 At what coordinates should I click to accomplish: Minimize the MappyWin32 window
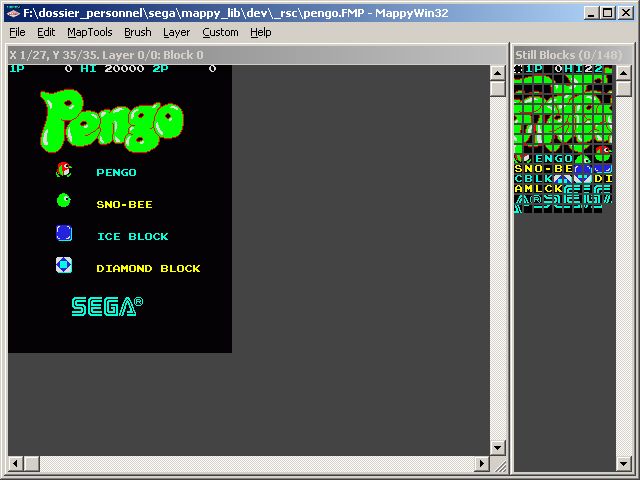(591, 13)
